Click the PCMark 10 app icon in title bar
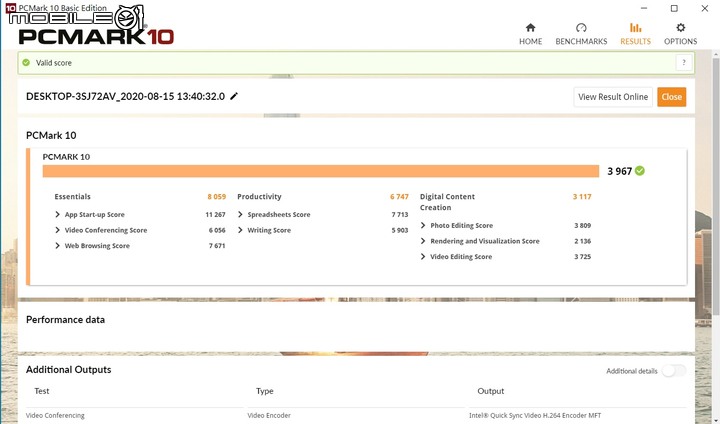The image size is (720, 424). [x=10, y=7]
